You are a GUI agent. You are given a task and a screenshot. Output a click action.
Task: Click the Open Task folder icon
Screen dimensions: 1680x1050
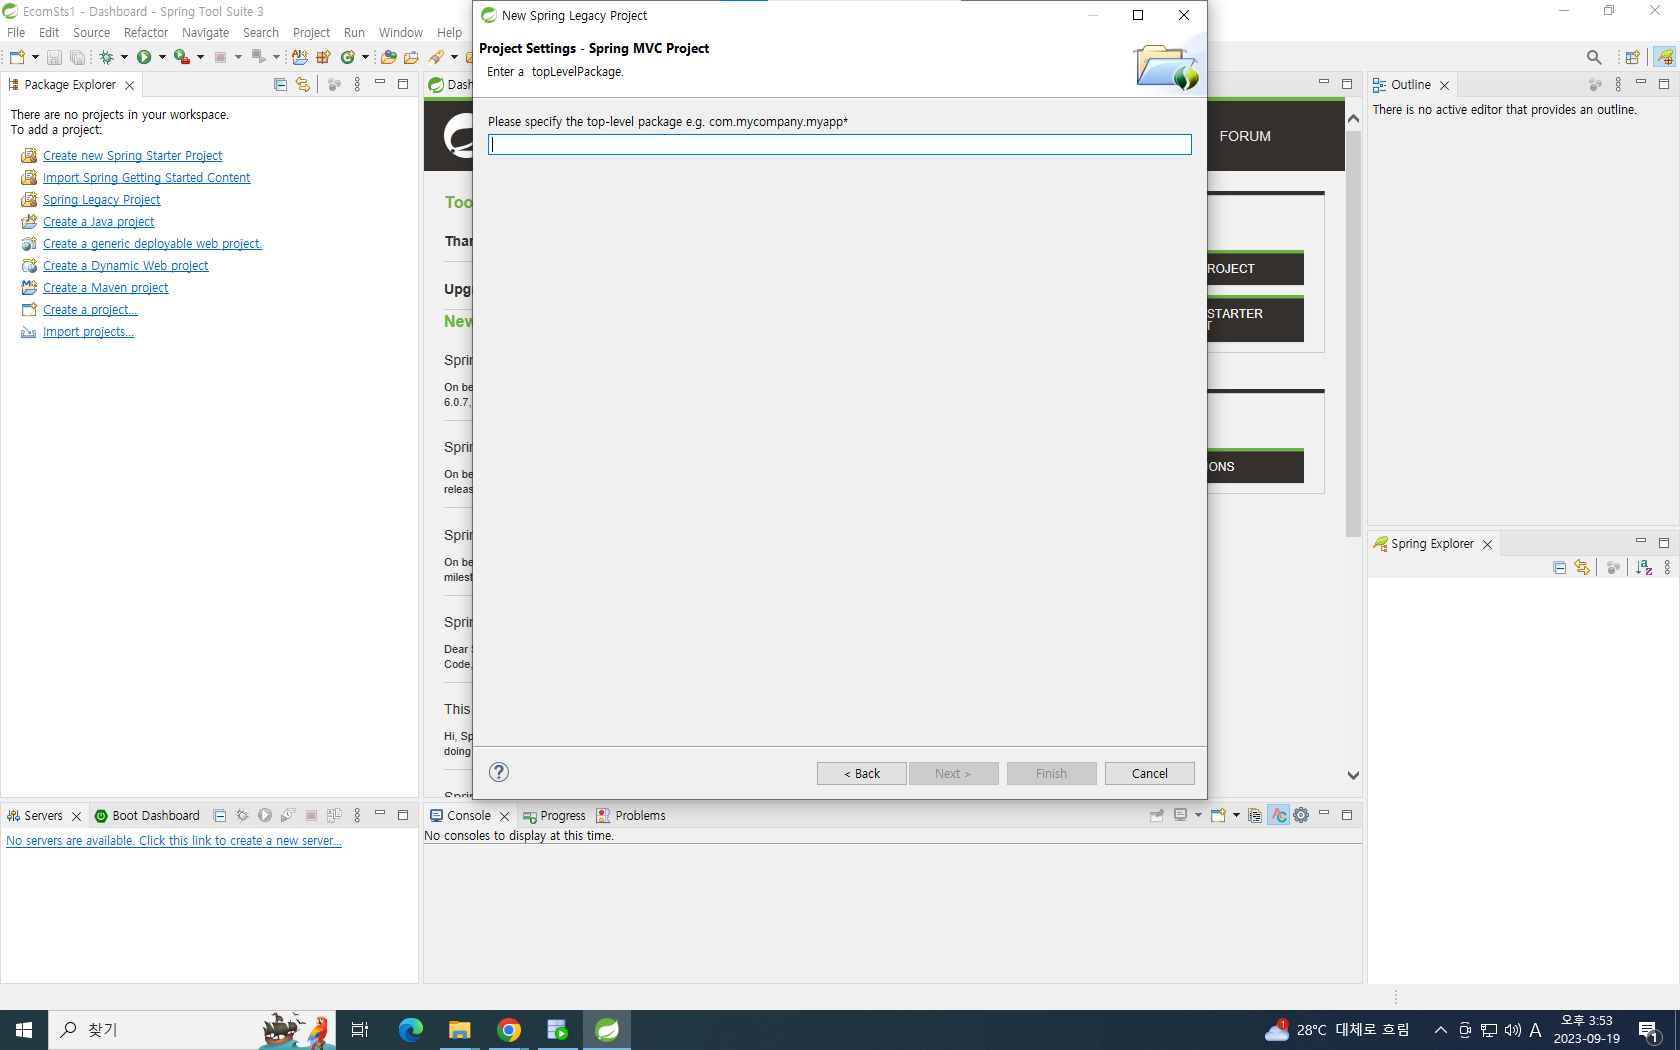pos(411,57)
